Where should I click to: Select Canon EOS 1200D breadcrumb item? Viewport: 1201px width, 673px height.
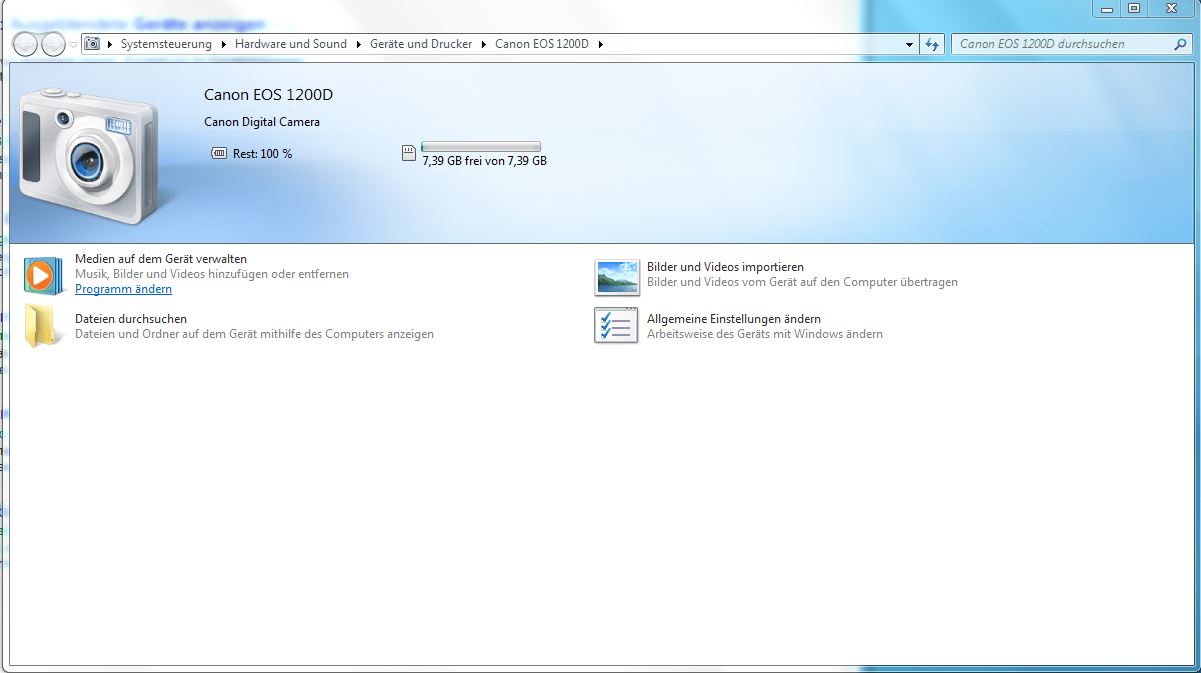coord(542,44)
